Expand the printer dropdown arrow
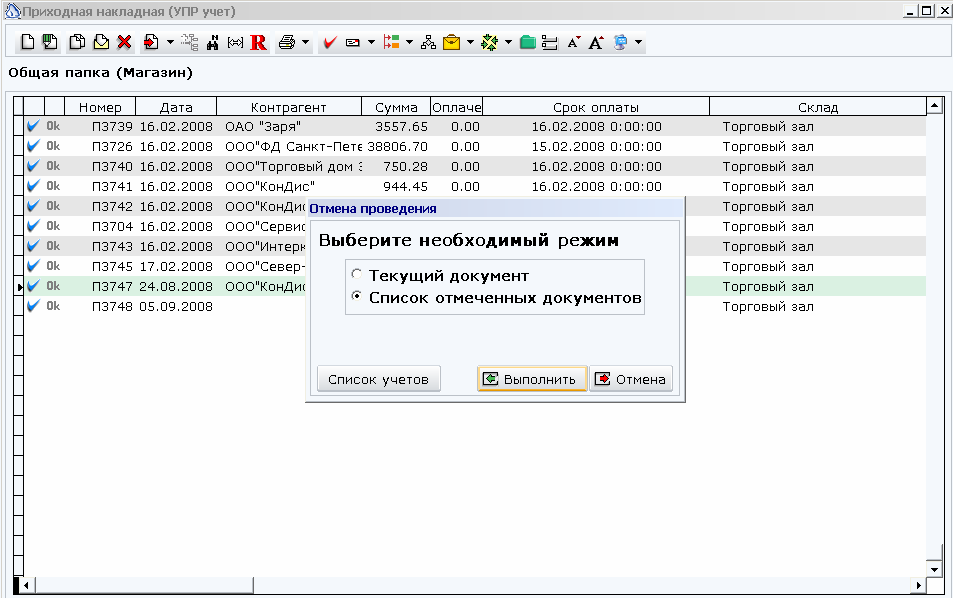This screenshot has height=598, width=953. (305, 42)
